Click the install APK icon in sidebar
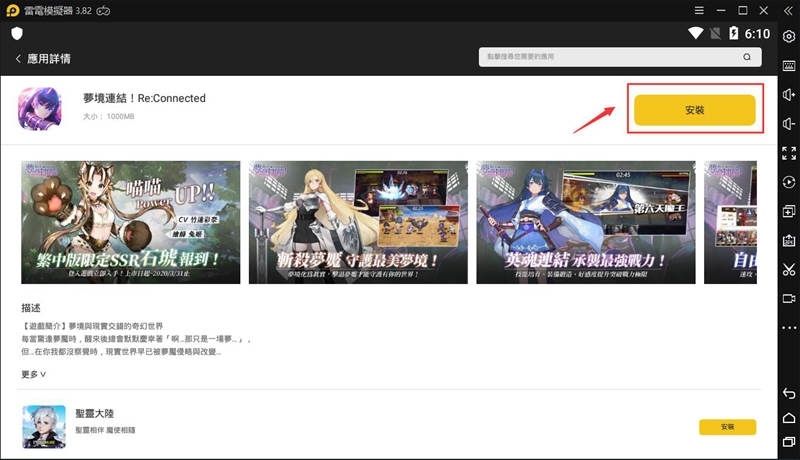The height and width of the screenshot is (460, 800). pos(789,240)
